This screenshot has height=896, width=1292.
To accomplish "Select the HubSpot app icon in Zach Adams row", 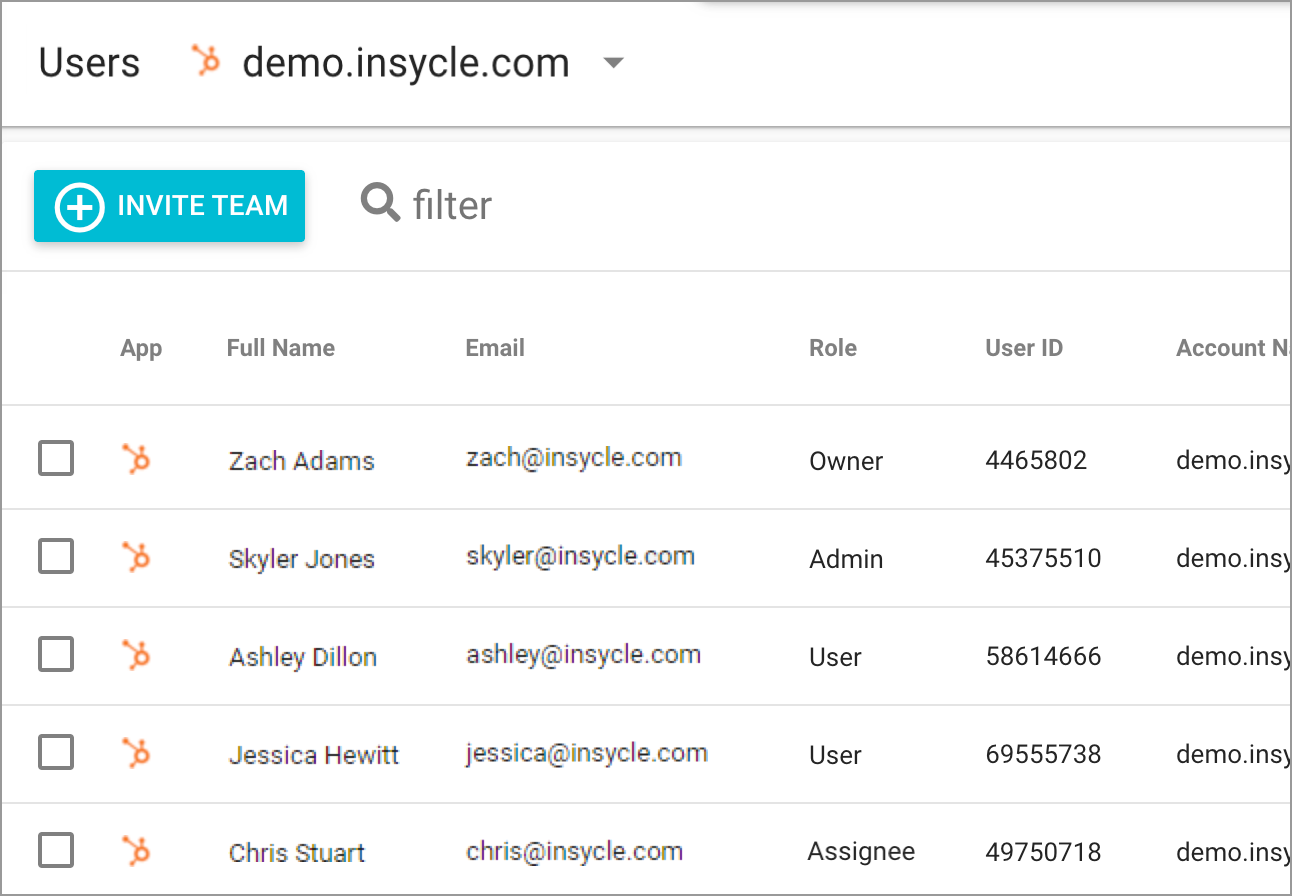I will click(136, 459).
